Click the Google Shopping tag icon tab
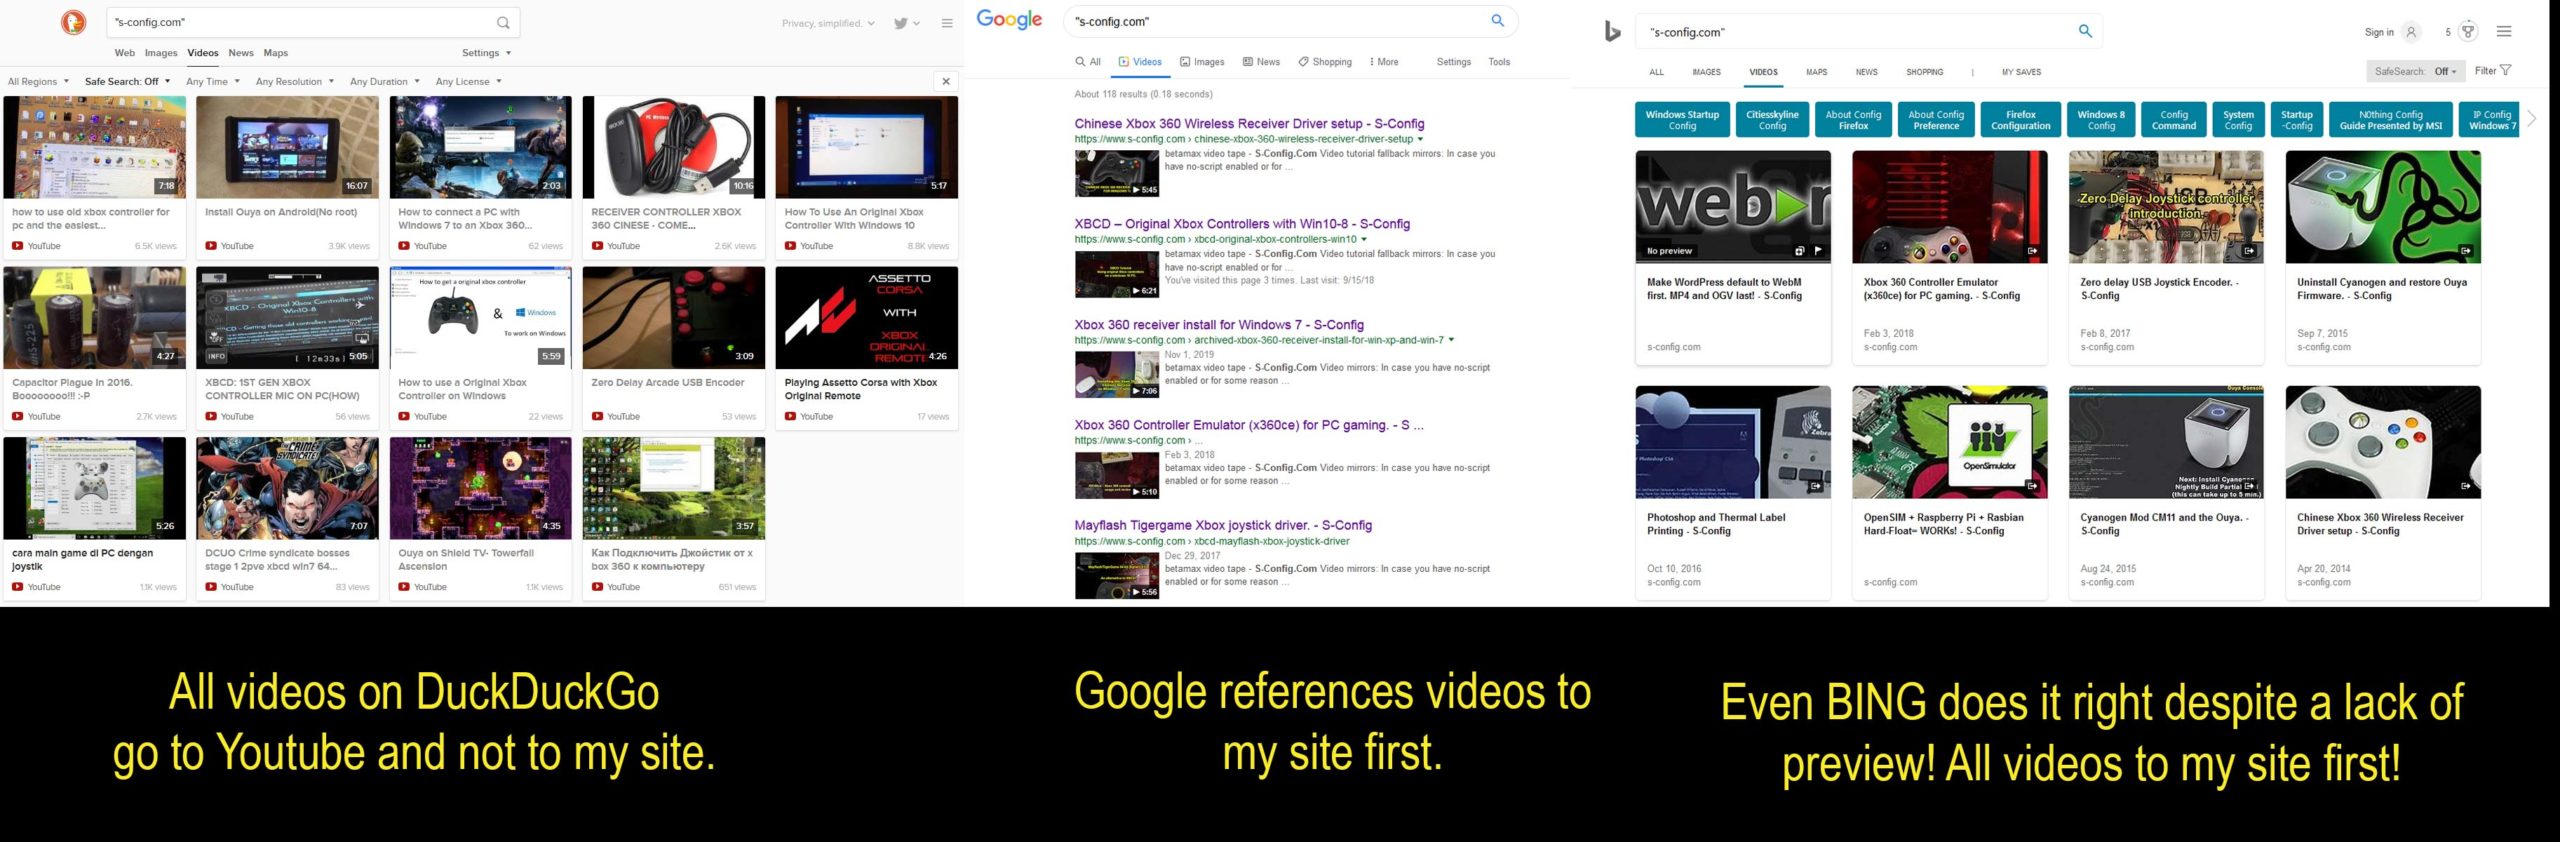Viewport: 2560px width, 842px height. 1325,62
